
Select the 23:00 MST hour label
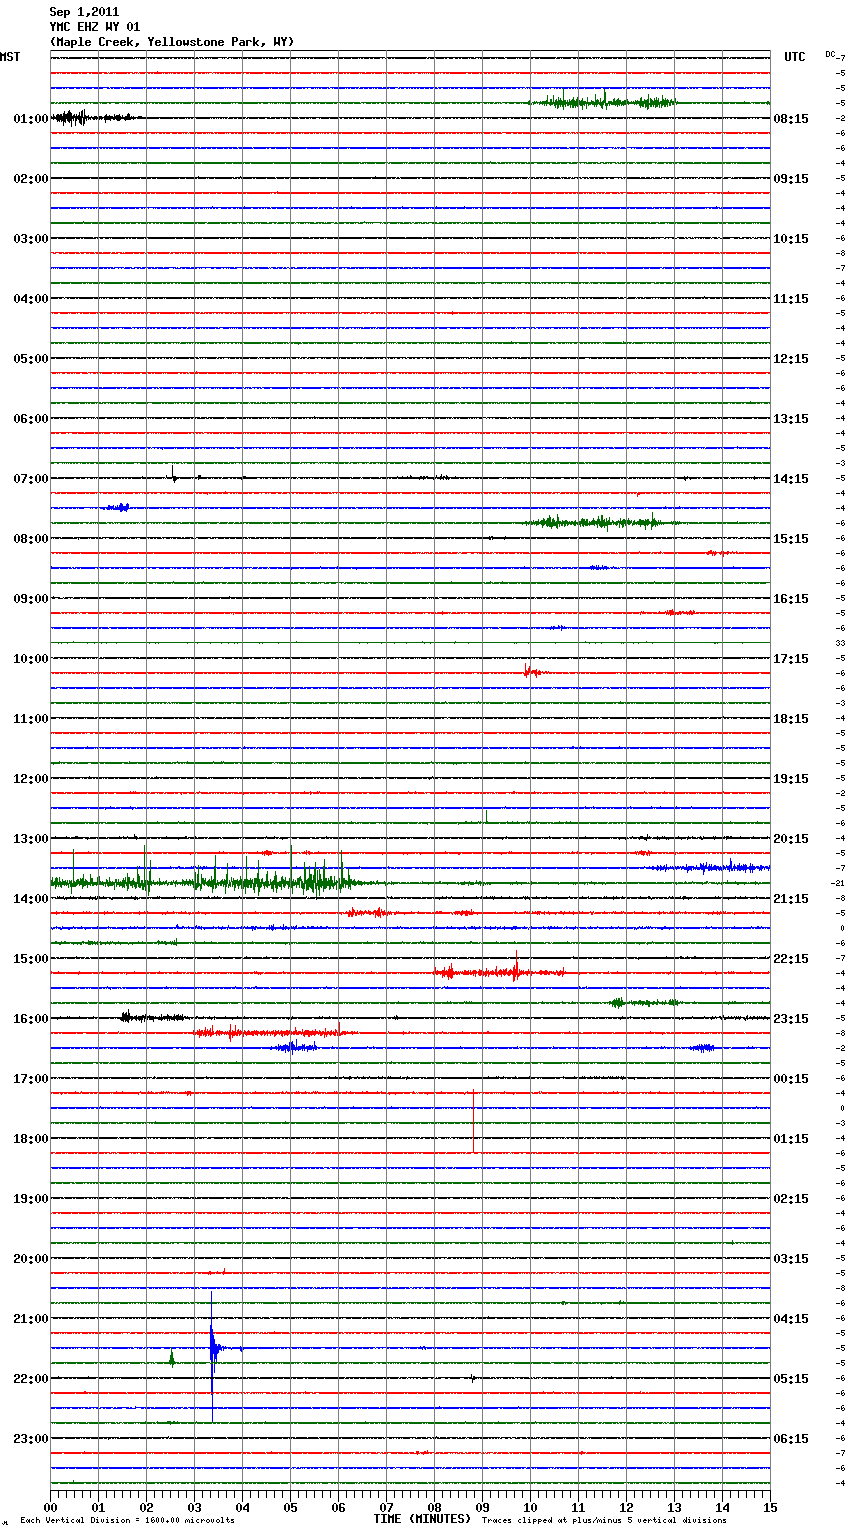click(x=31, y=1439)
